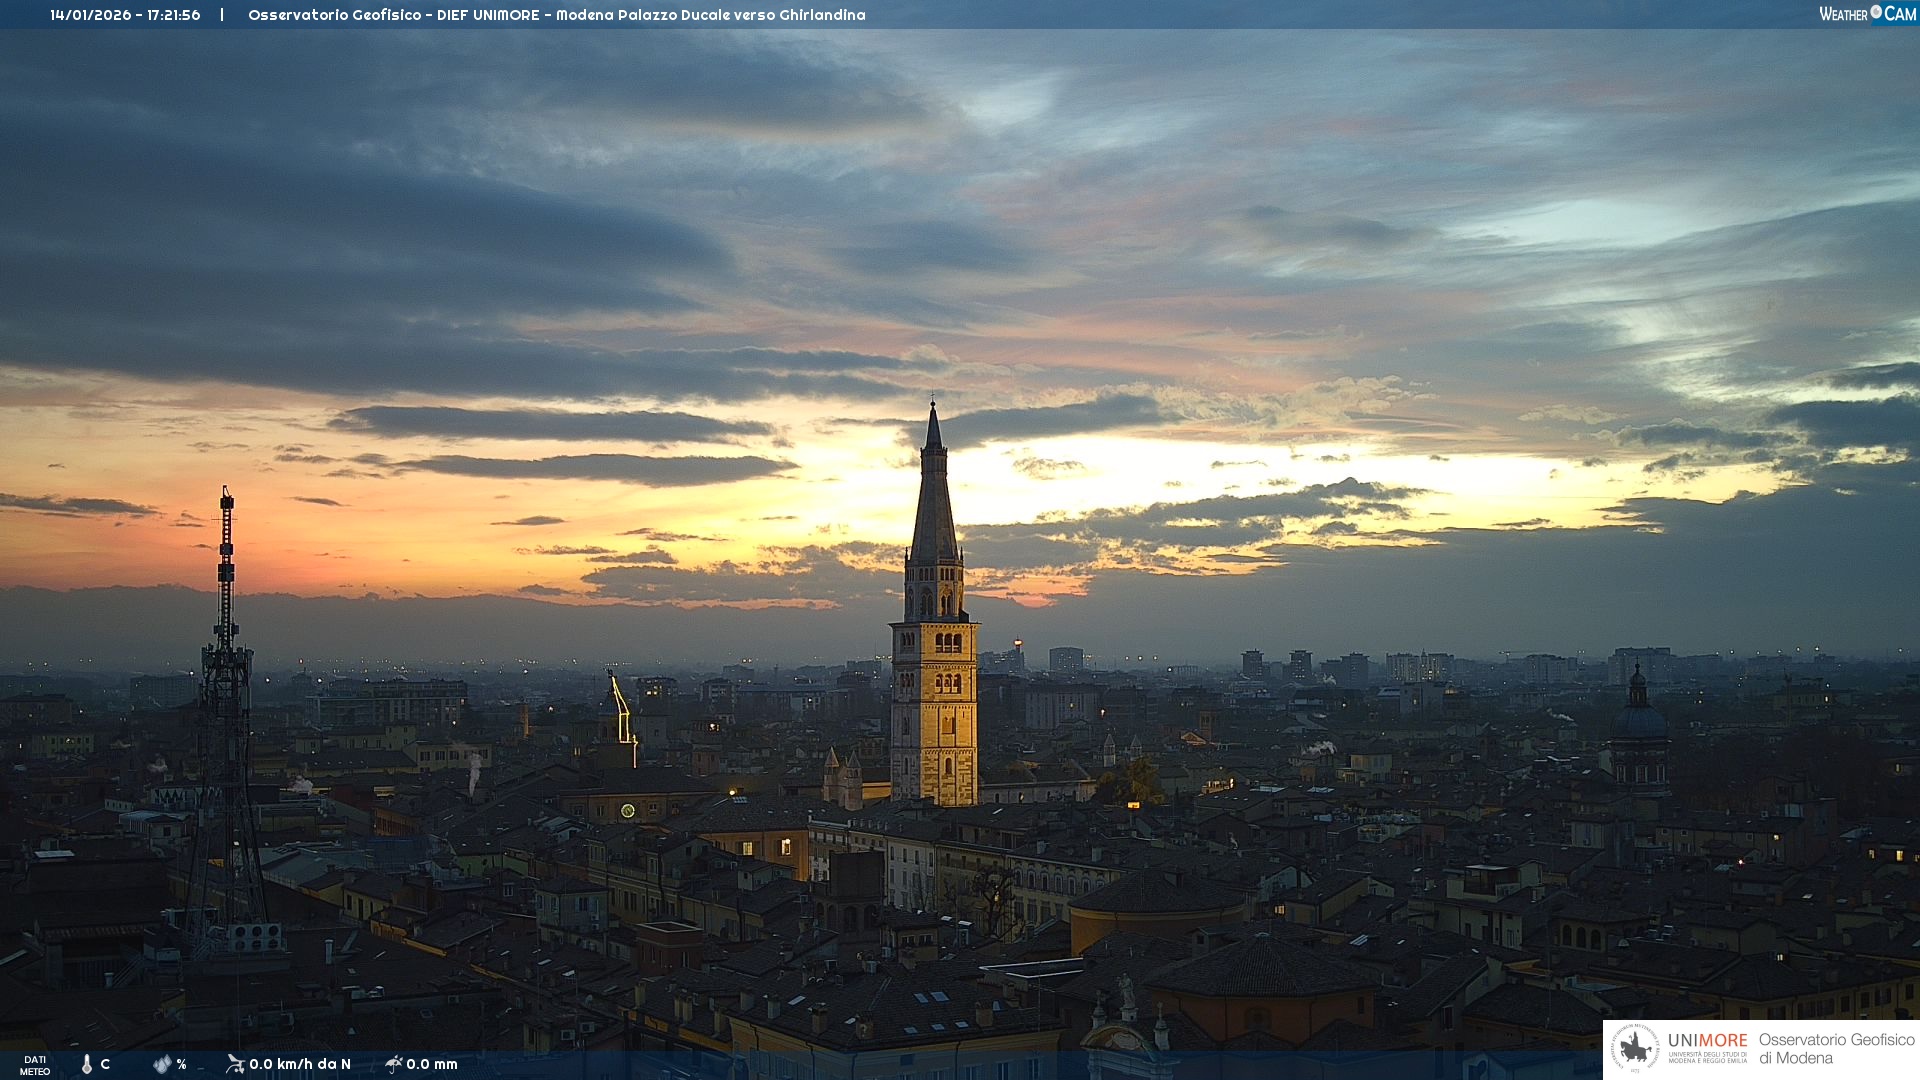Click the 0.0 km/h da N reading
Viewport: 1920px width, 1080px height.
[x=300, y=1064]
